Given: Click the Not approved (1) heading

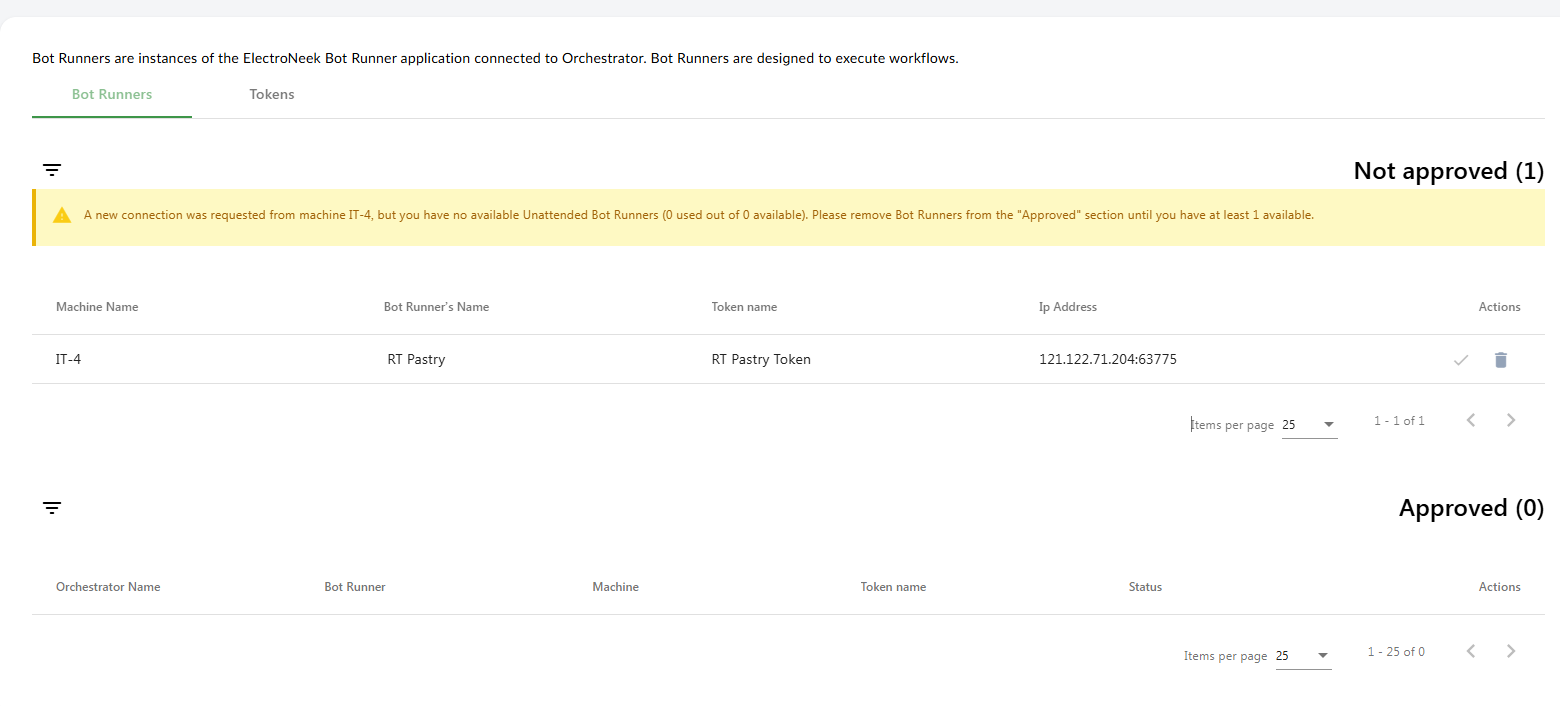Looking at the screenshot, I should pyautogui.click(x=1449, y=171).
